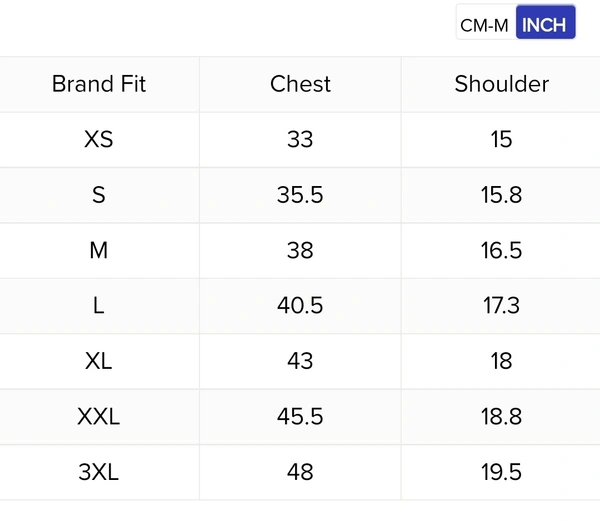Click the shoulder value 19.5
Viewport: 600px width, 521px height.
pyautogui.click(x=501, y=472)
